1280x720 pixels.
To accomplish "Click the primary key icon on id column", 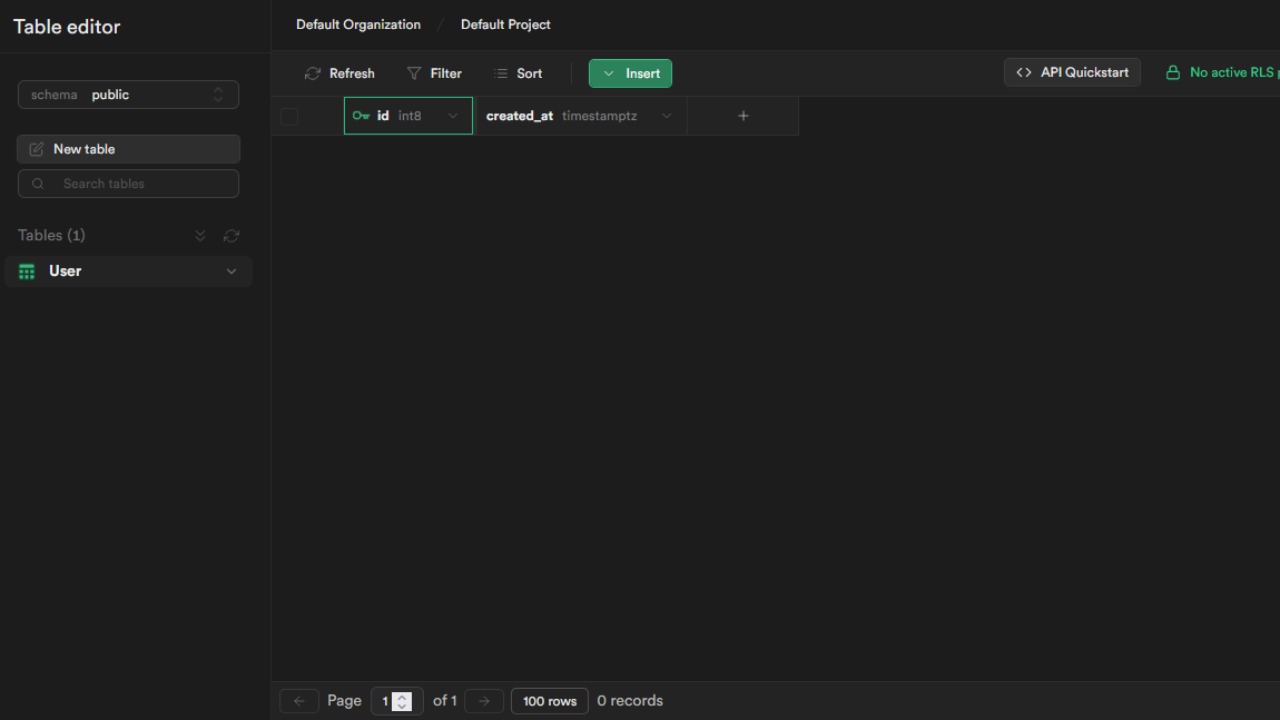I will coord(361,116).
